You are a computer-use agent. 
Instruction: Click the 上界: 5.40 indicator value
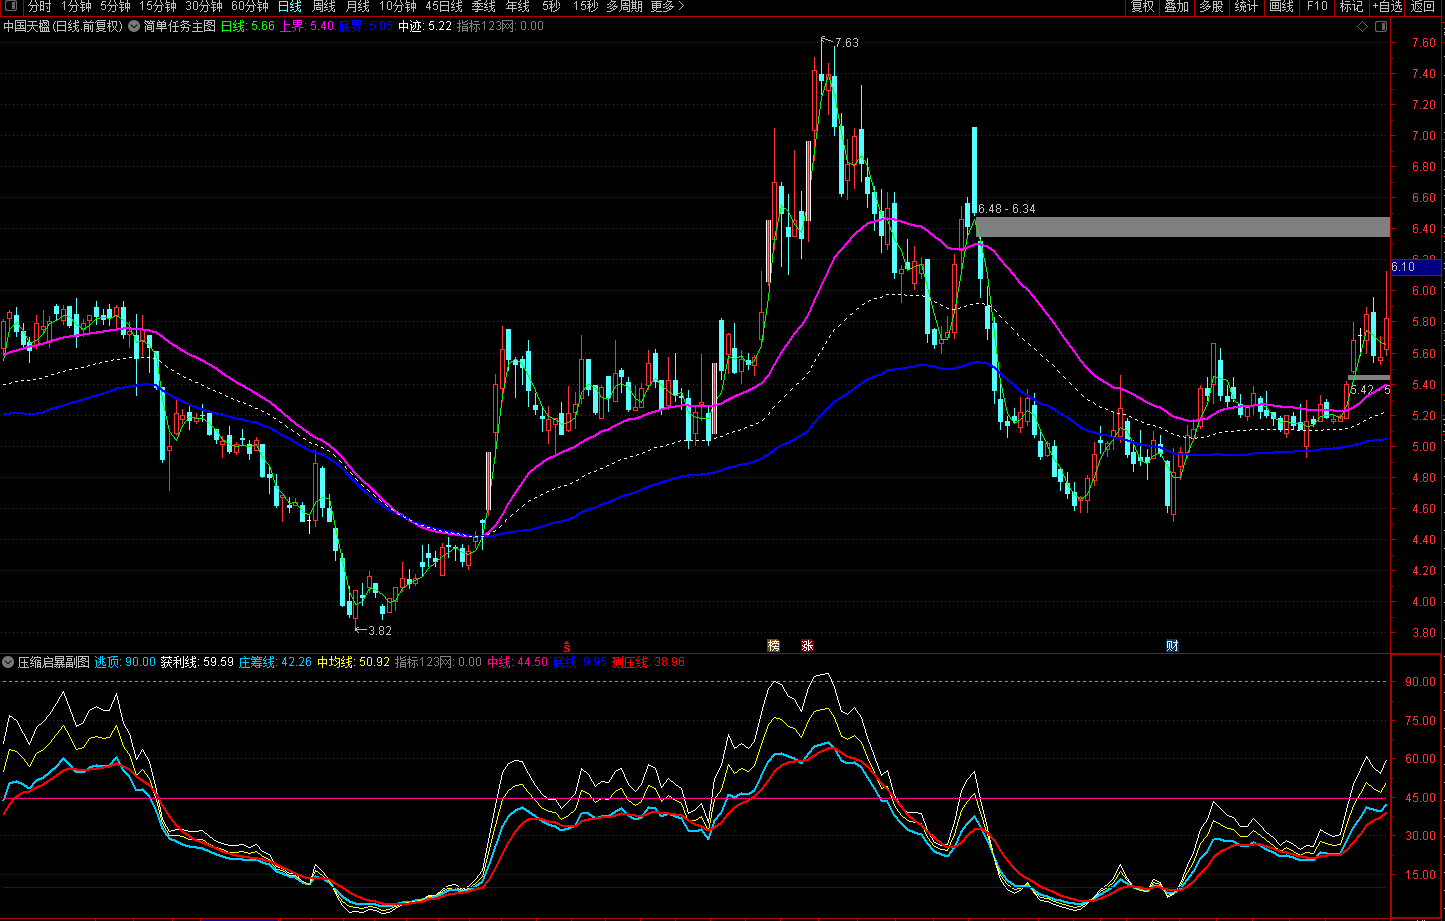[x=306, y=26]
